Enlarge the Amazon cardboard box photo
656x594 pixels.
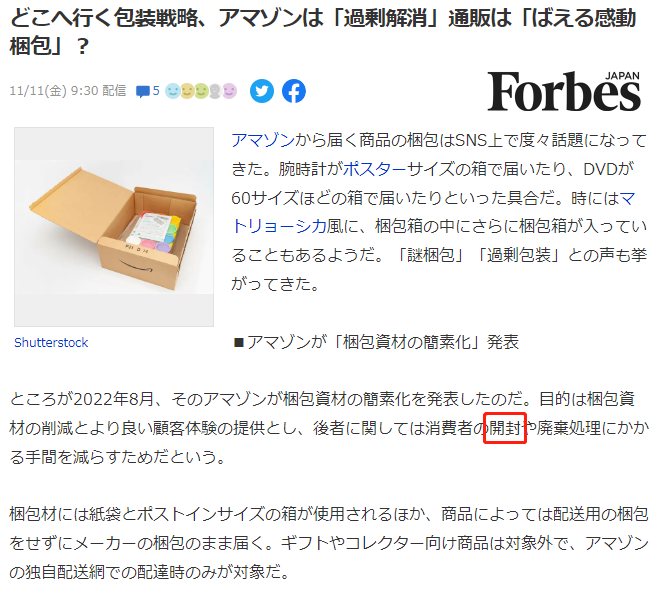click(x=114, y=227)
